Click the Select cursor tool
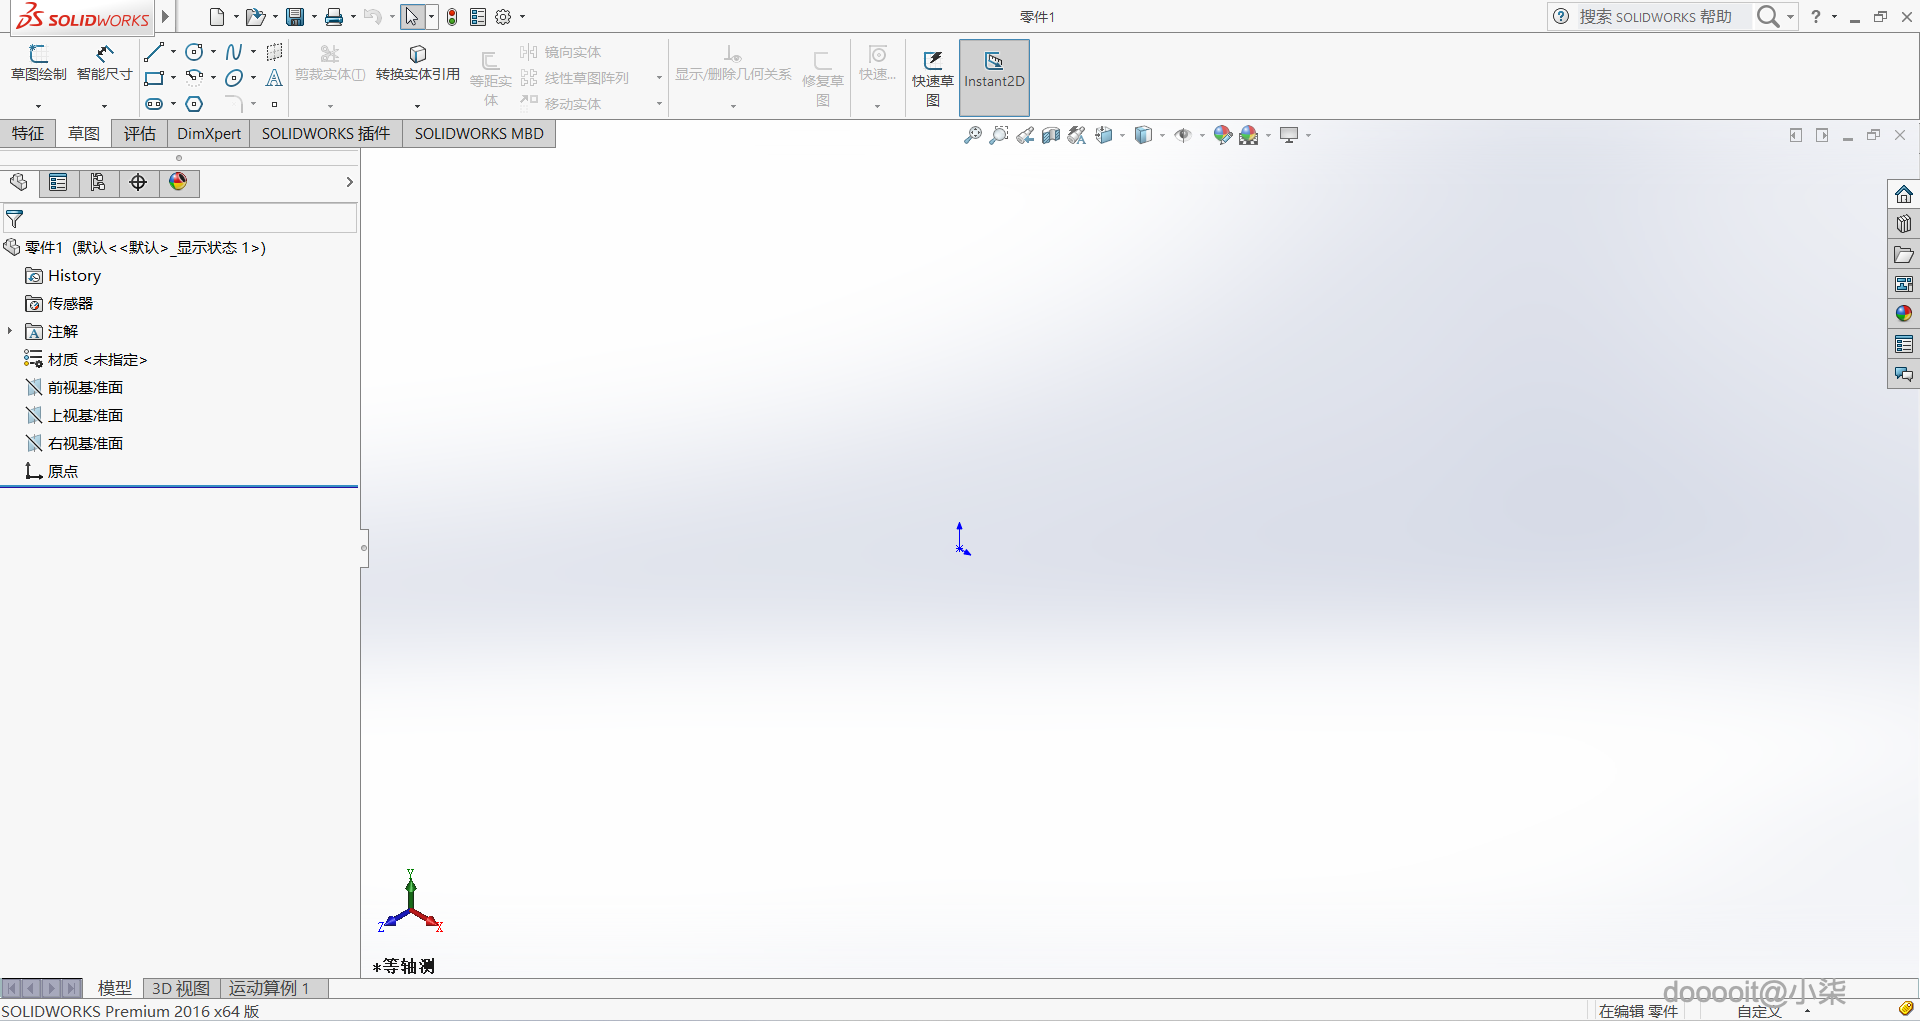 tap(411, 17)
